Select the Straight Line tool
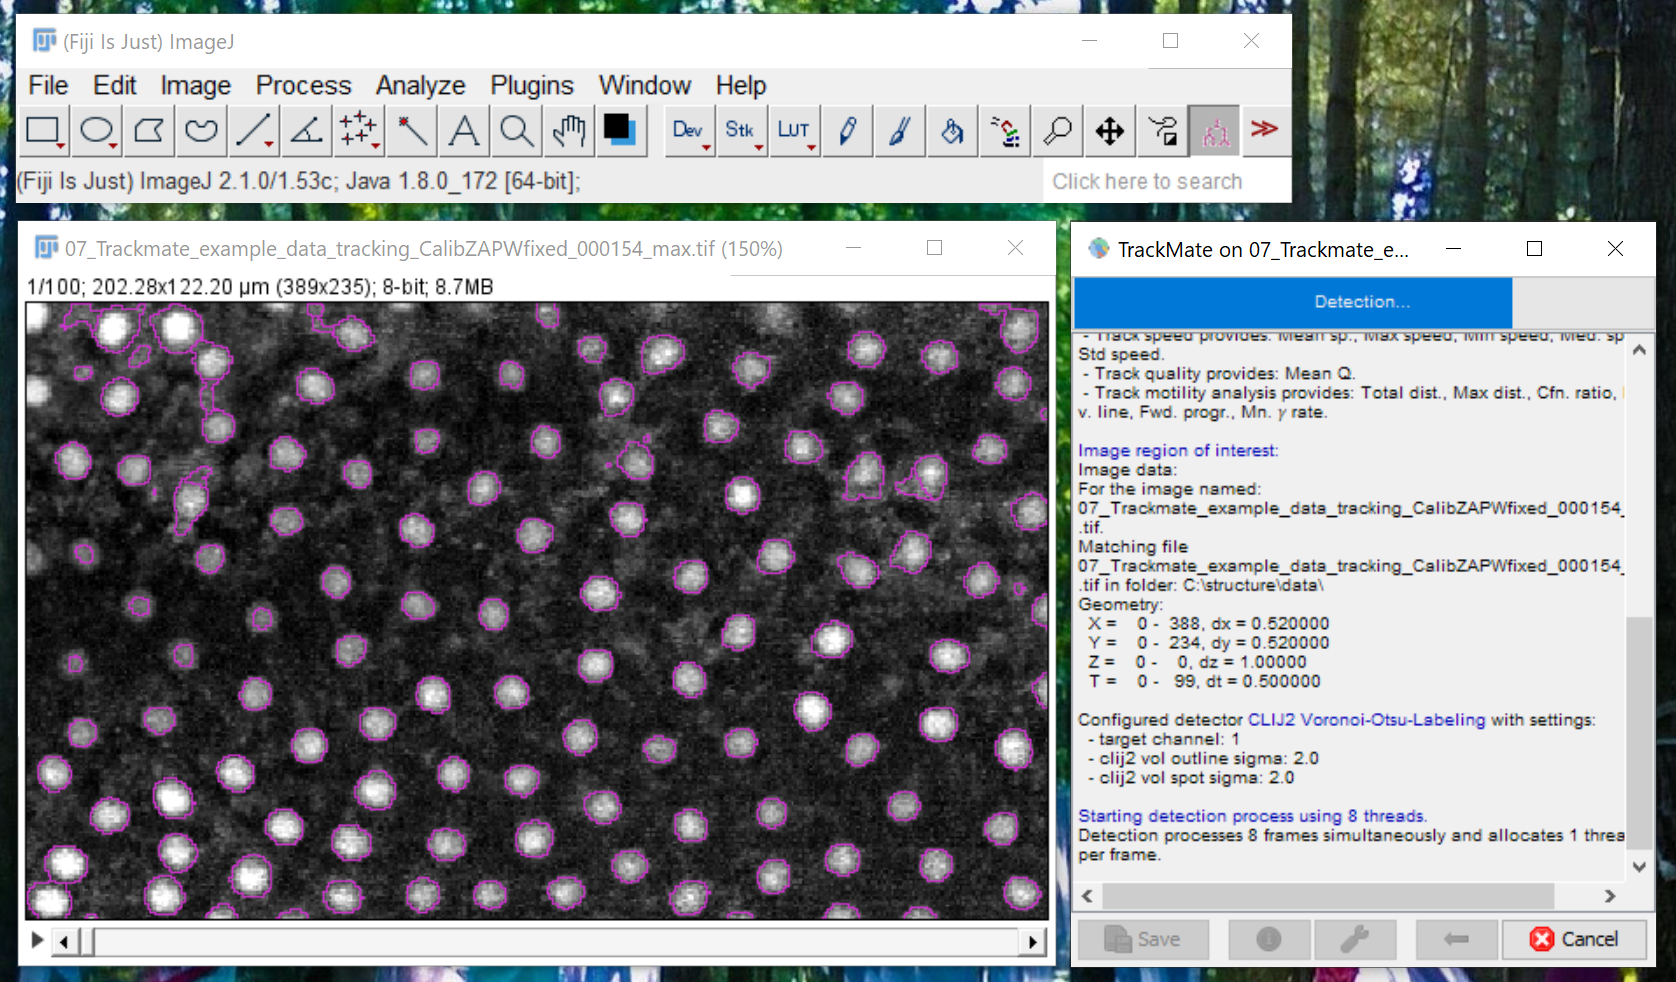This screenshot has height=982, width=1676. [253, 131]
